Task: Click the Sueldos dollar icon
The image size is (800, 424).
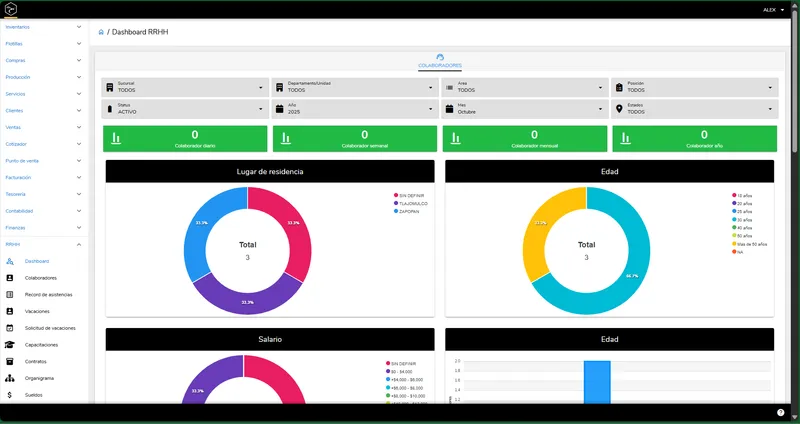Action: click(x=9, y=395)
